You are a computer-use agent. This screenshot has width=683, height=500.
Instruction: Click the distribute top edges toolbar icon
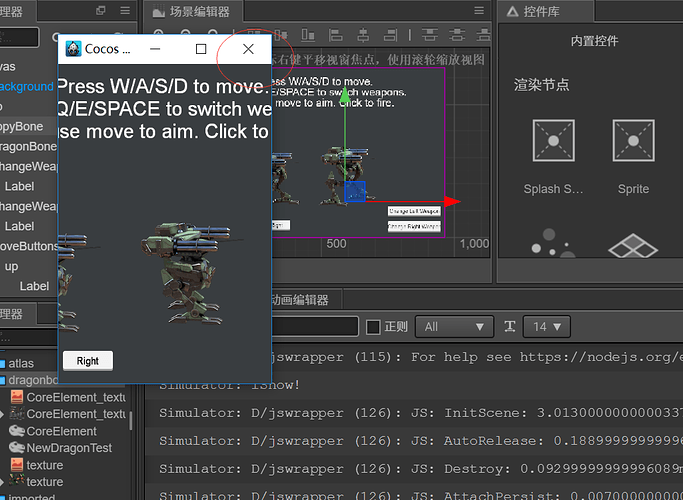[429, 35]
